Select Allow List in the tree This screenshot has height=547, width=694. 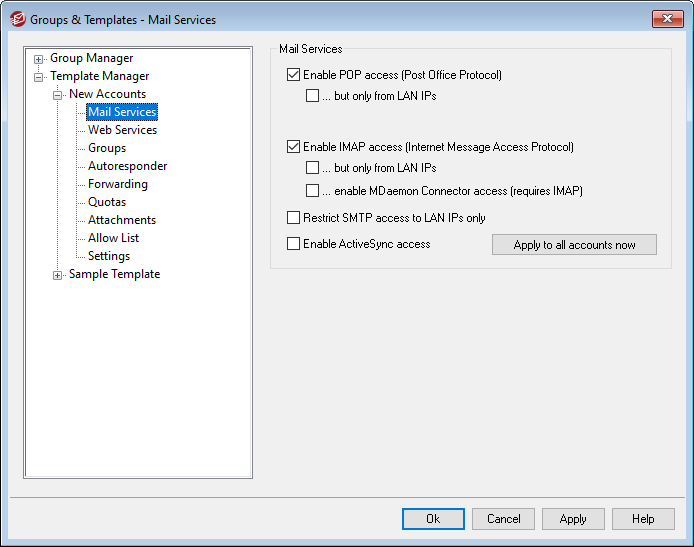(x=113, y=238)
